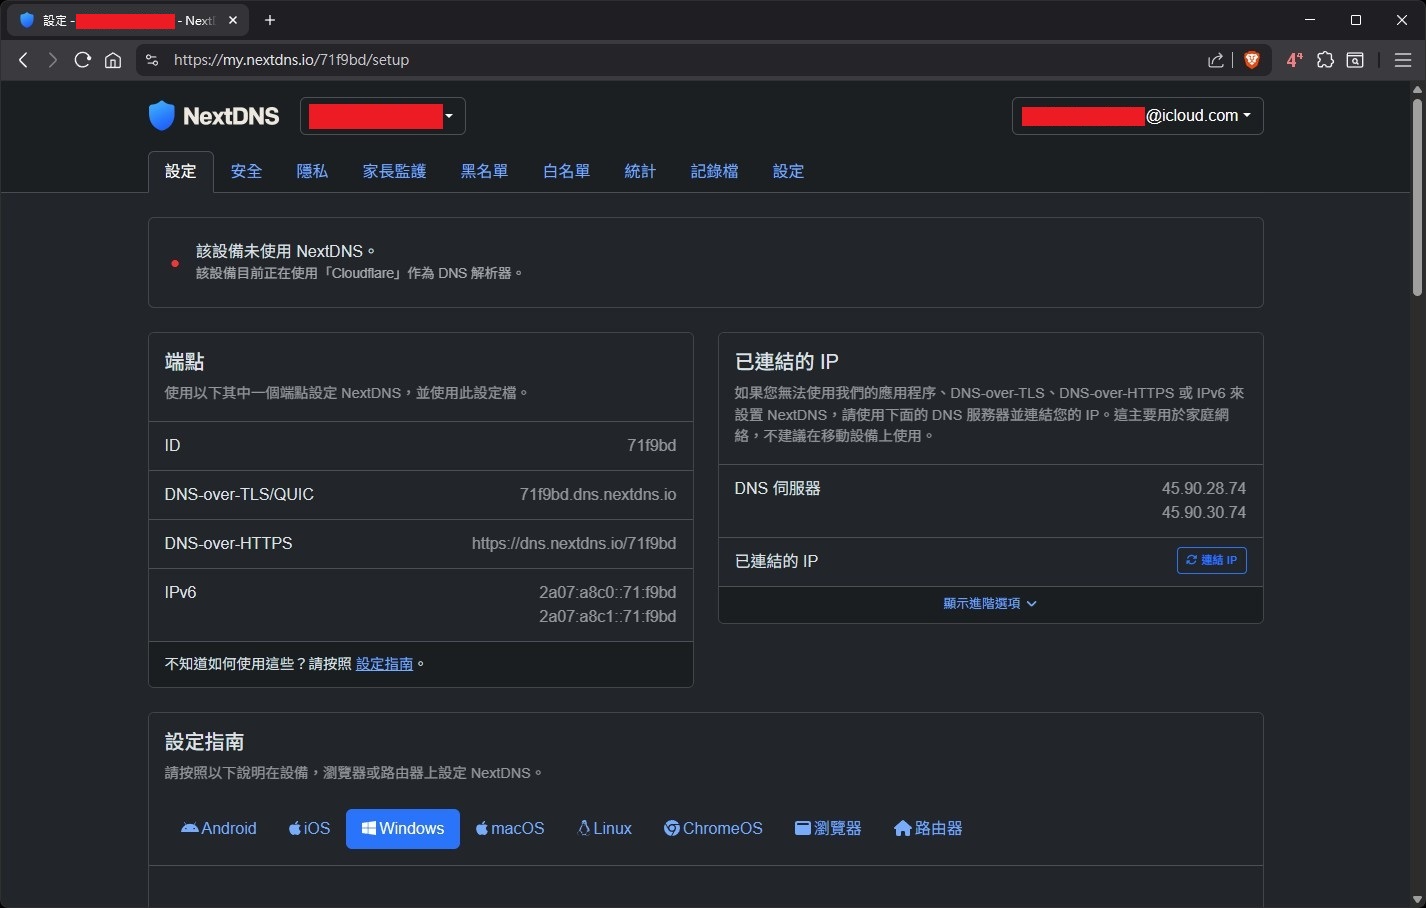
Task: Click DNS server address 45.90.30.74
Action: click(1203, 512)
